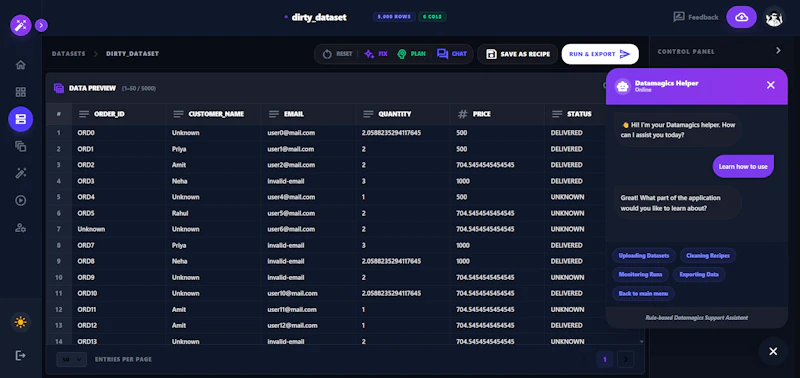The height and width of the screenshot is (378, 800).
Task: Open the play runs sidebar icon
Action: click(x=20, y=200)
